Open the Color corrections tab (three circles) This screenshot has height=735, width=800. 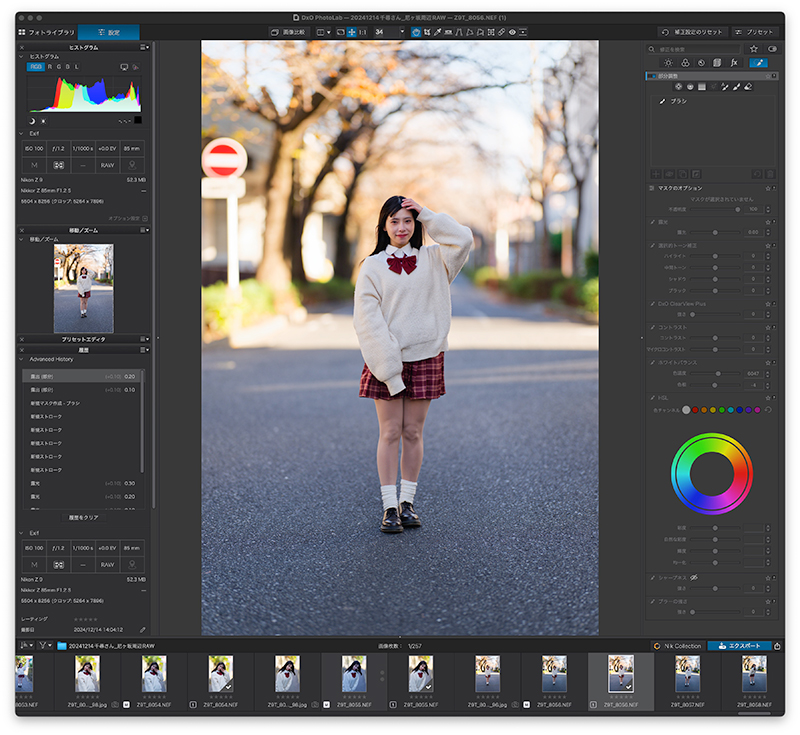[685, 63]
